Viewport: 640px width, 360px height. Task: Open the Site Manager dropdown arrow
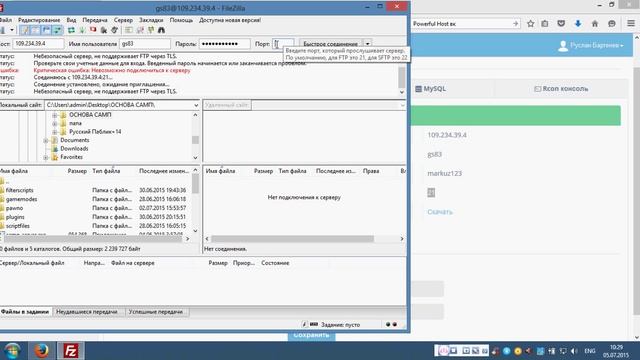coord(12,30)
